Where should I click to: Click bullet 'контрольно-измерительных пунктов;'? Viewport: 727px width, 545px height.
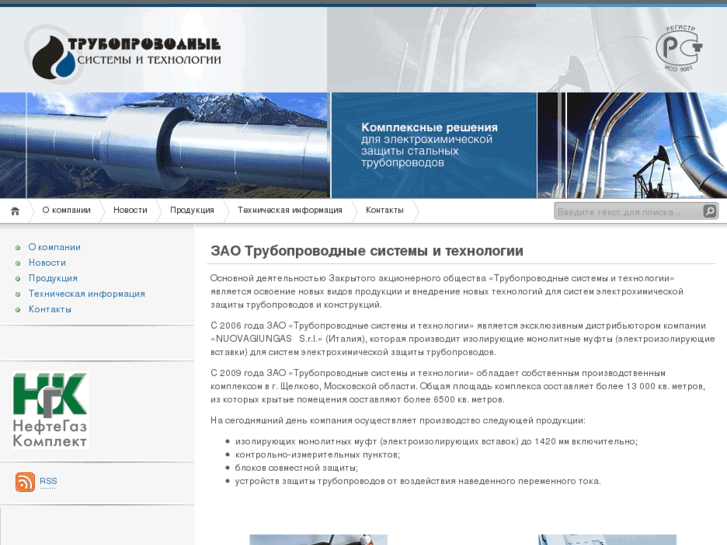pyautogui.click(x=317, y=455)
